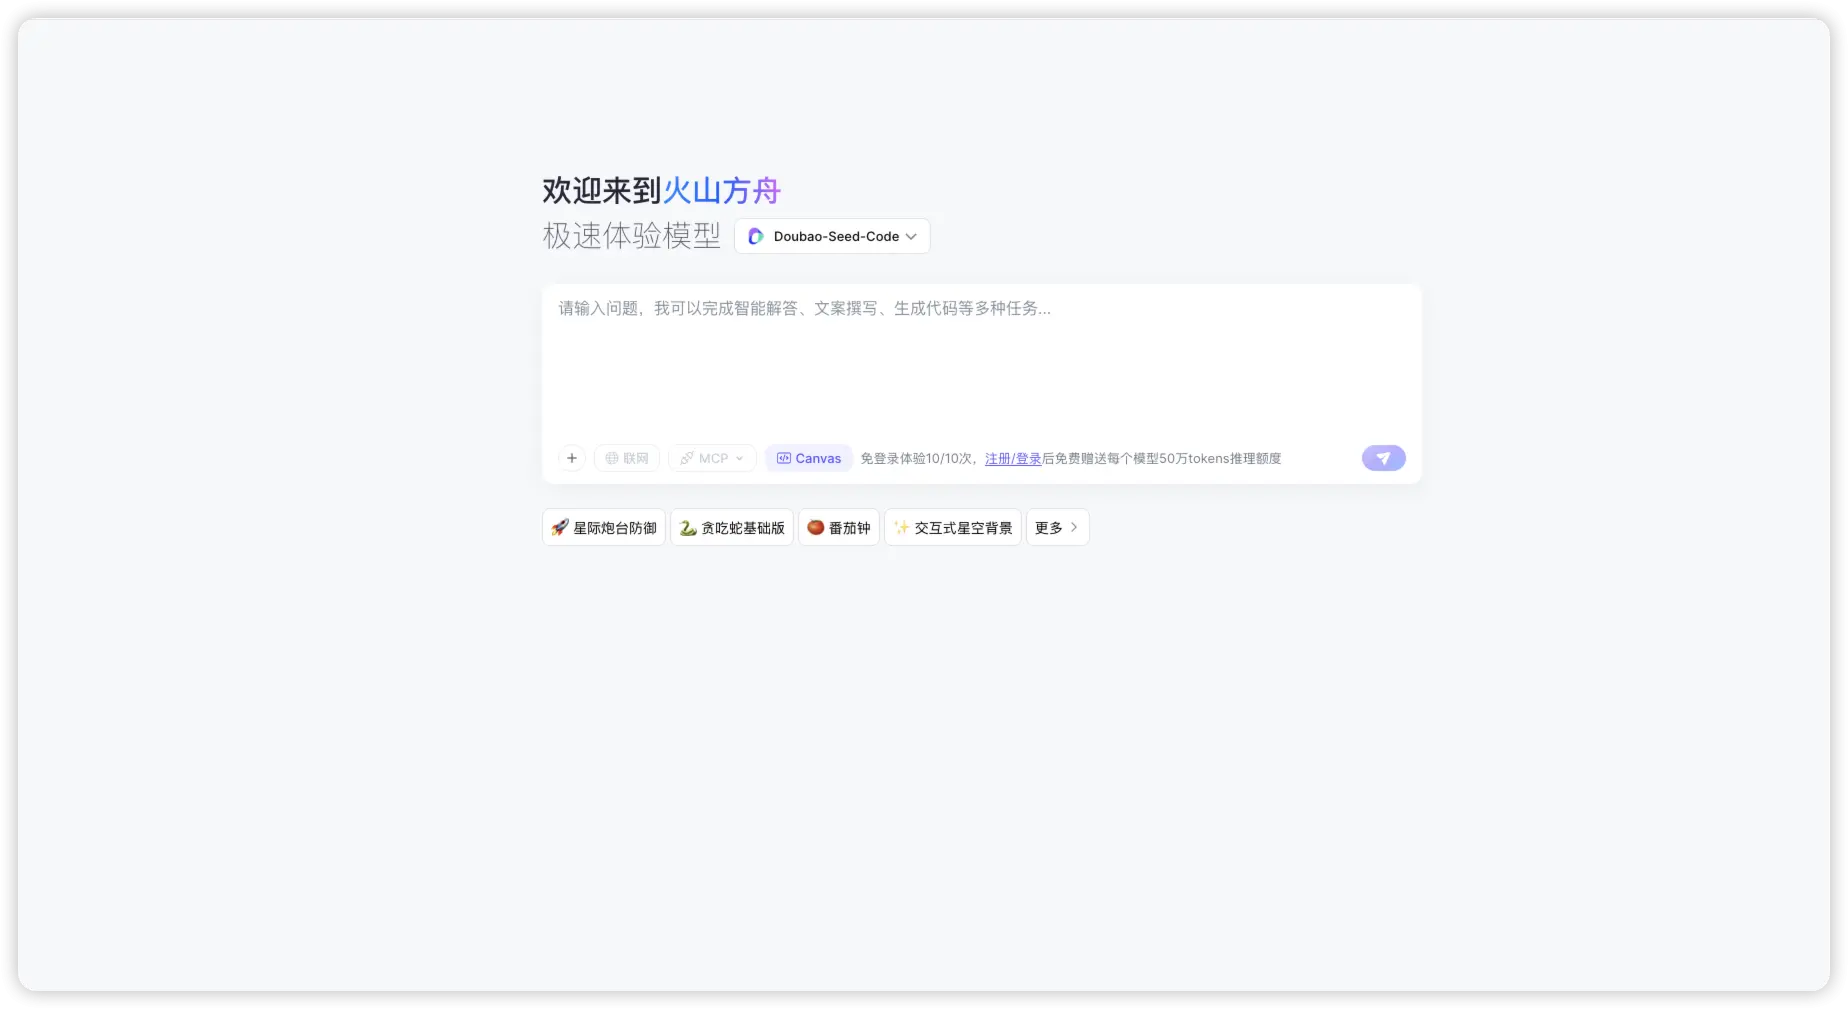Click the MCP plug icon
Screen dimensions: 1848x1009
(686, 458)
